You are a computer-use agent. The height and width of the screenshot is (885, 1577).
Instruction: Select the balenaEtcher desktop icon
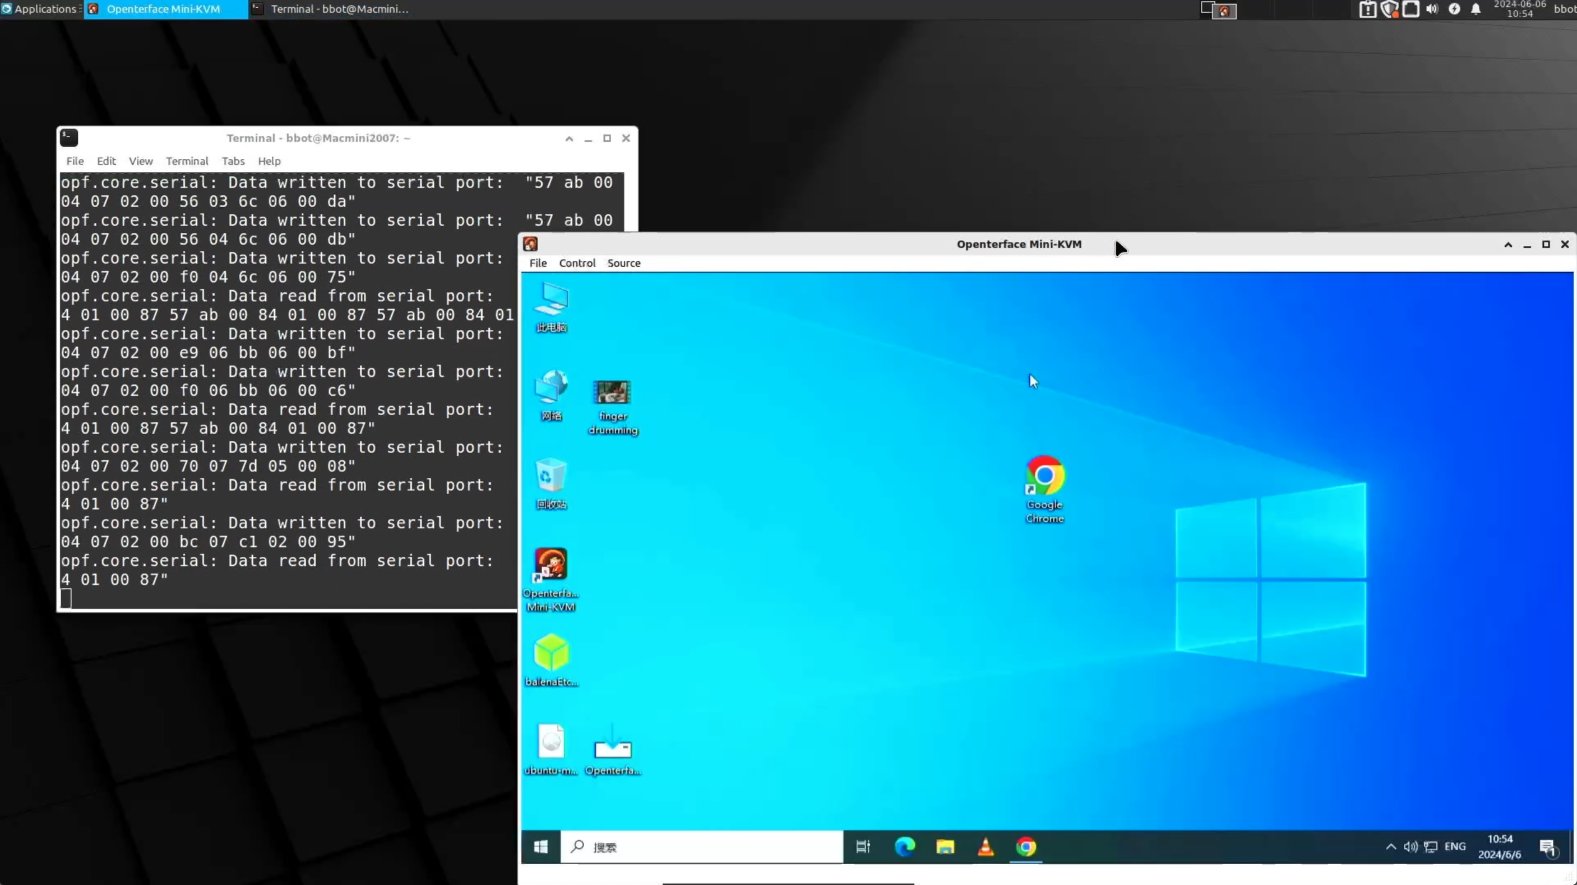551,660
